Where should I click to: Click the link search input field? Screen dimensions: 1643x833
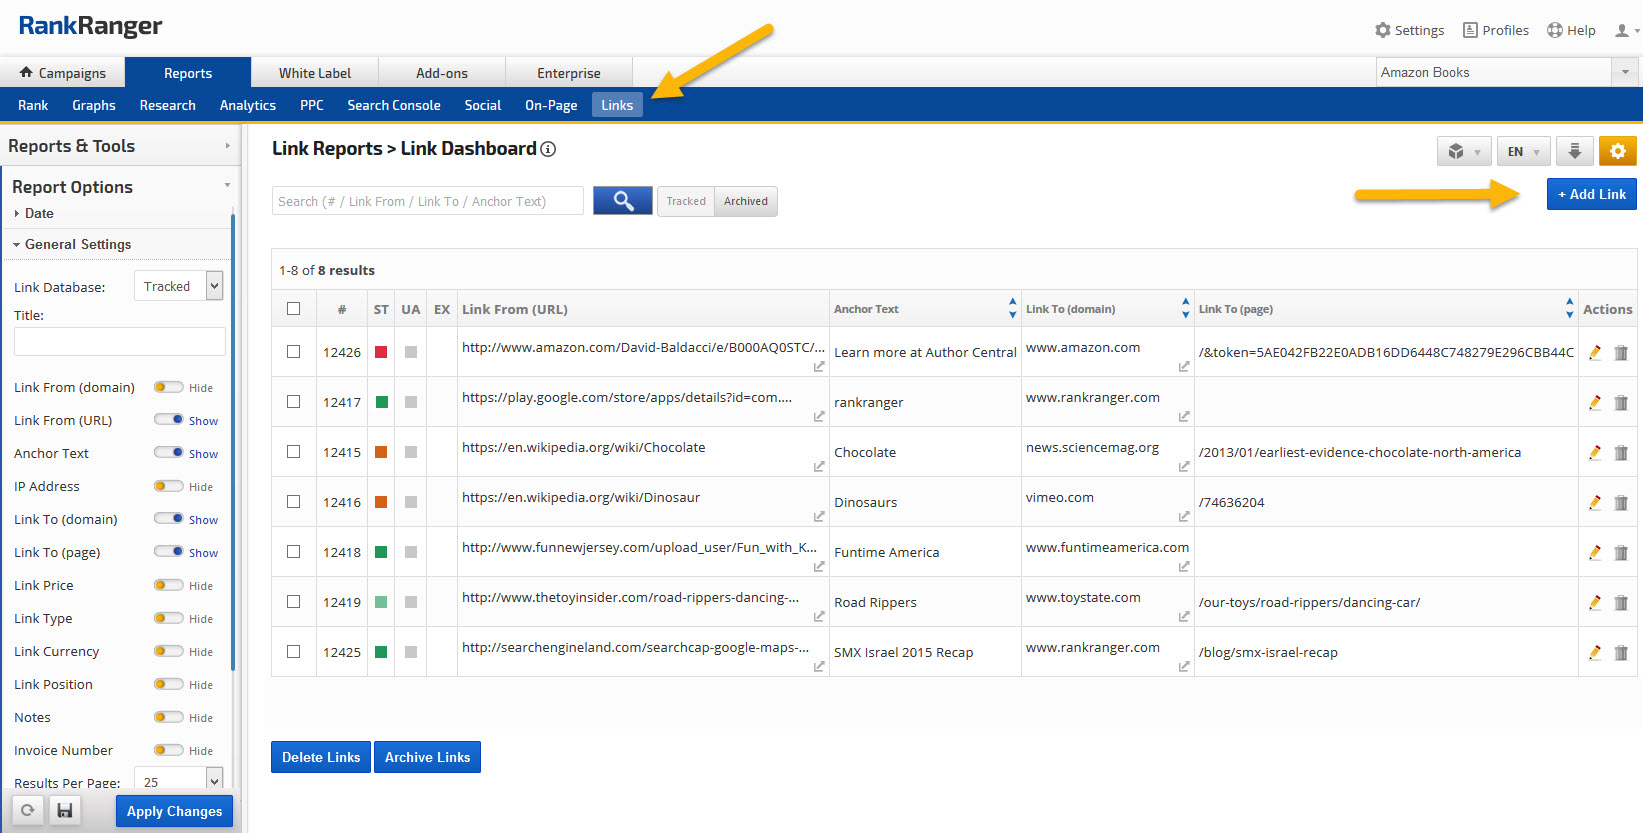427,201
